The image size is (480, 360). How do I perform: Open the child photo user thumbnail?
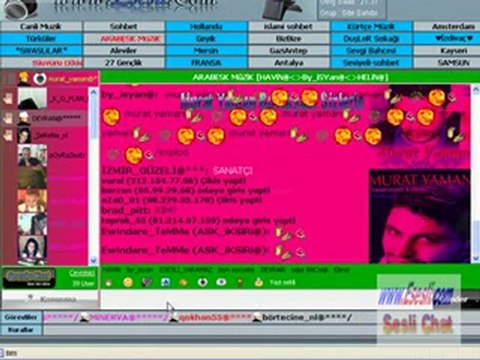(x=32, y=201)
